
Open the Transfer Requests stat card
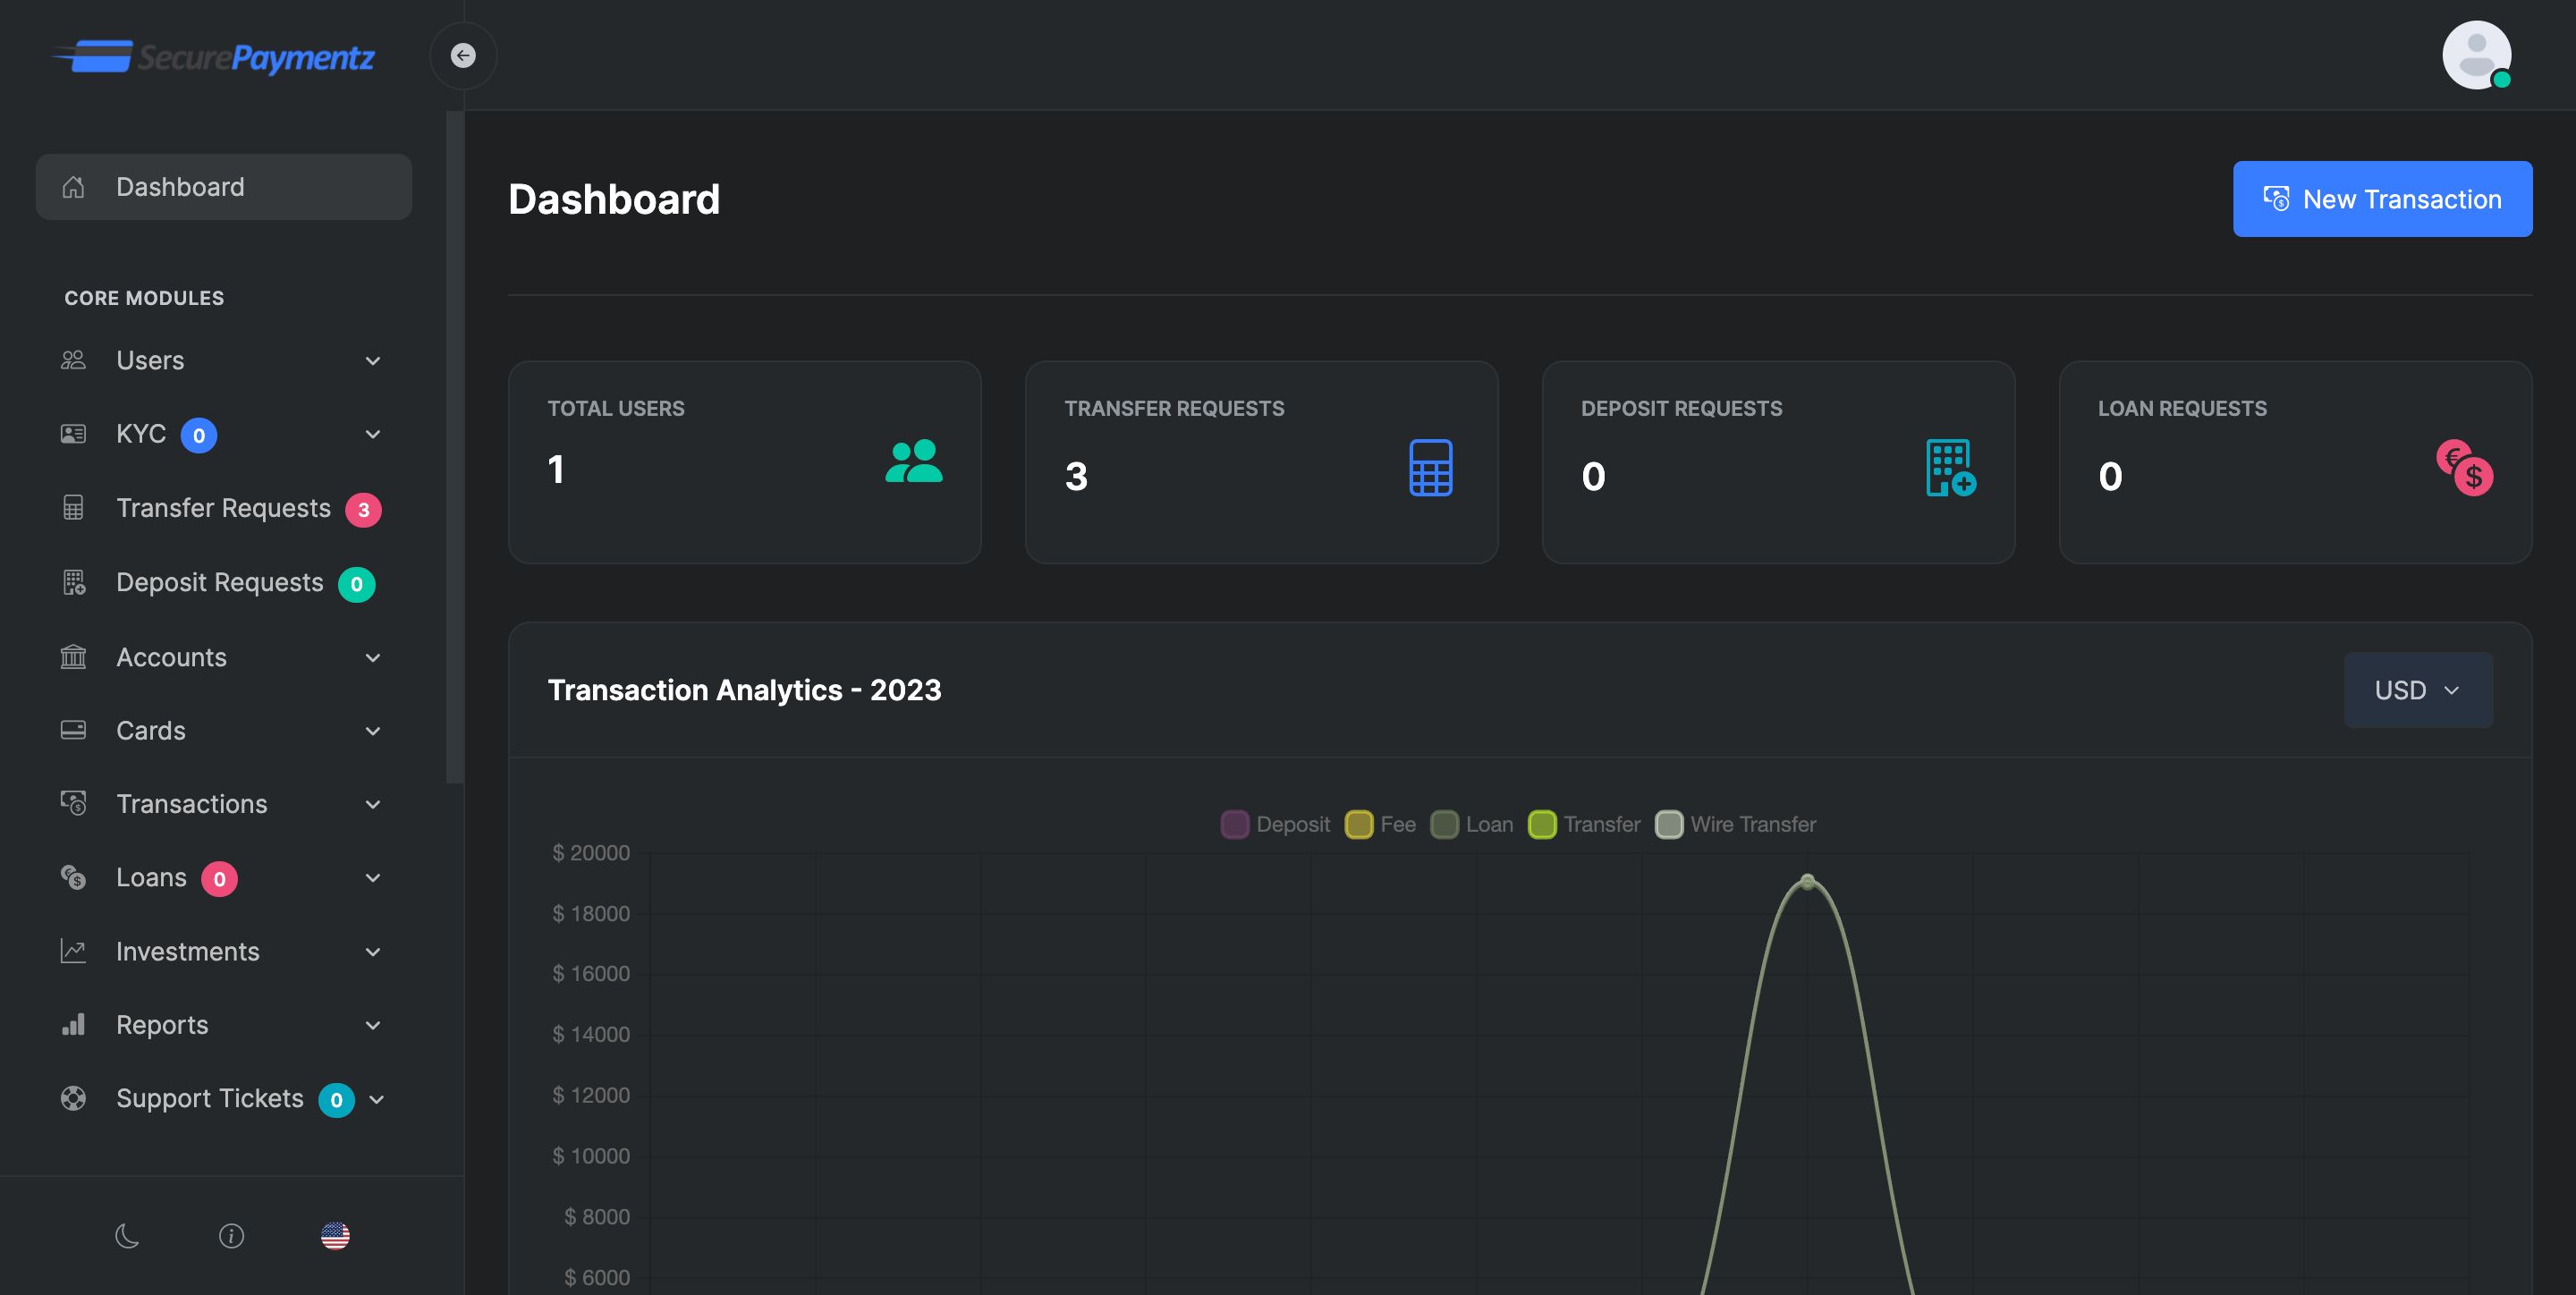coord(1261,462)
